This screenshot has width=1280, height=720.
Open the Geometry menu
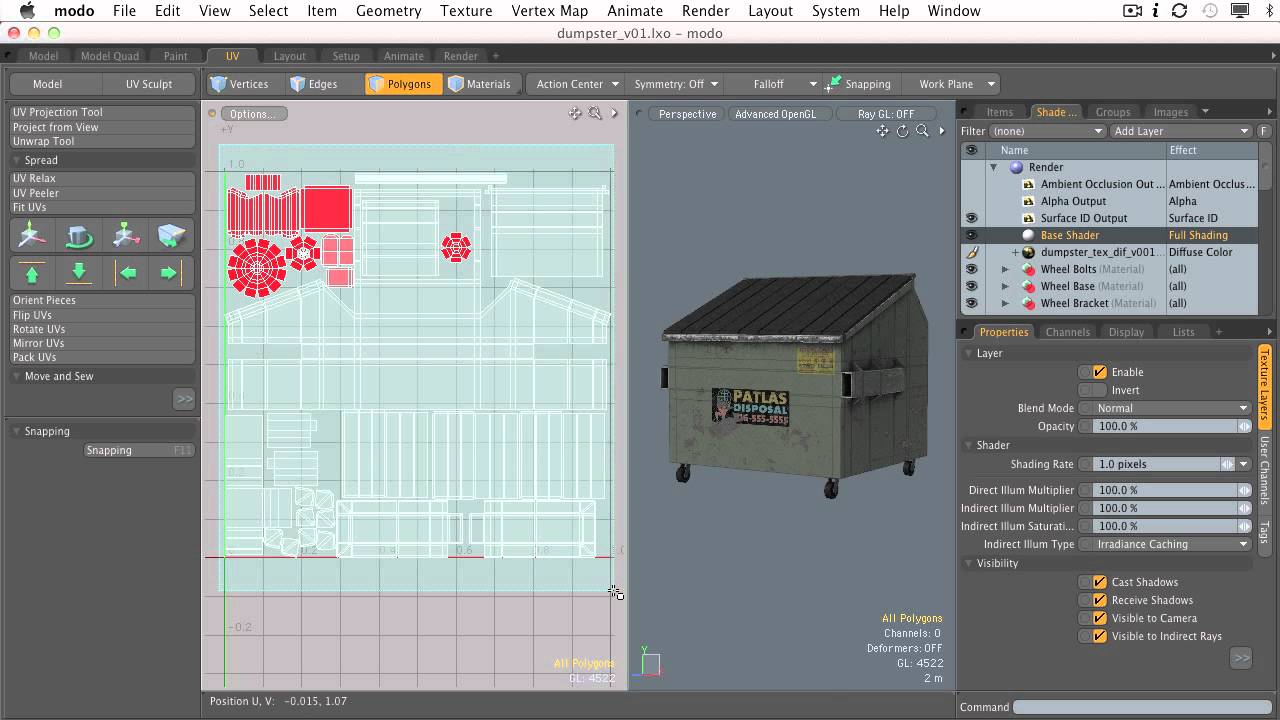[388, 11]
